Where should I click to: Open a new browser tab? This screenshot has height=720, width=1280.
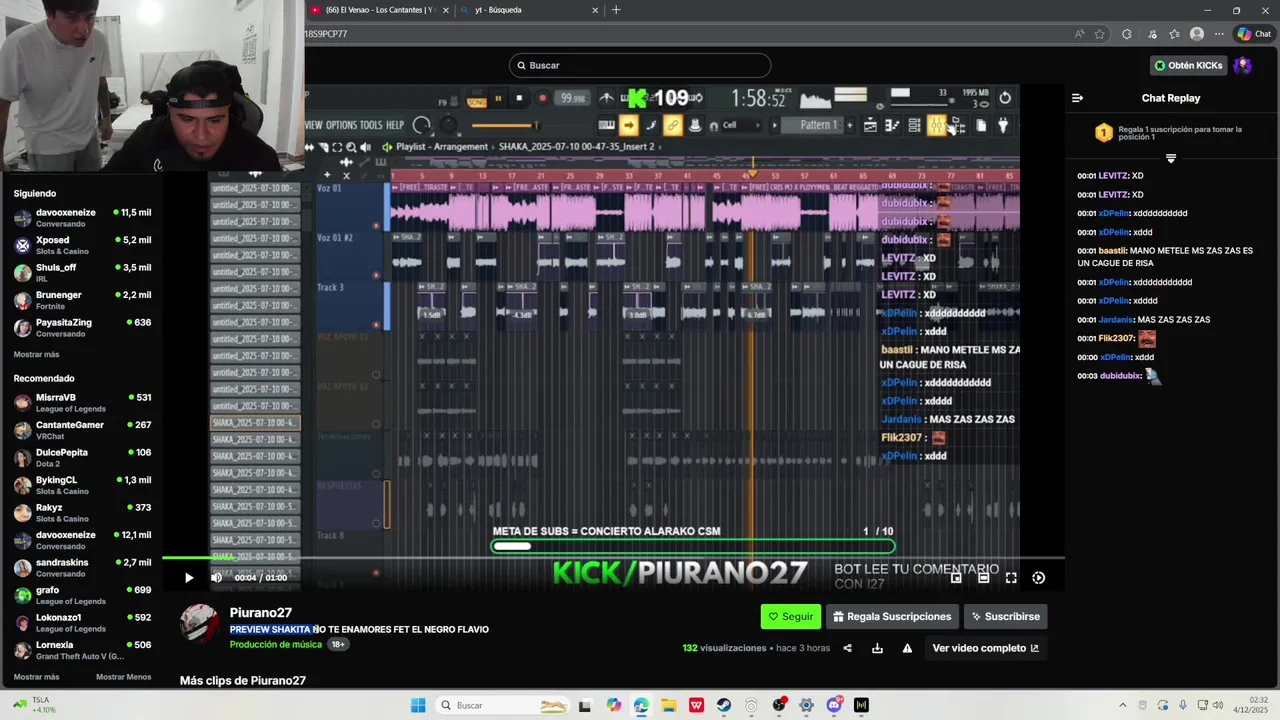point(616,10)
